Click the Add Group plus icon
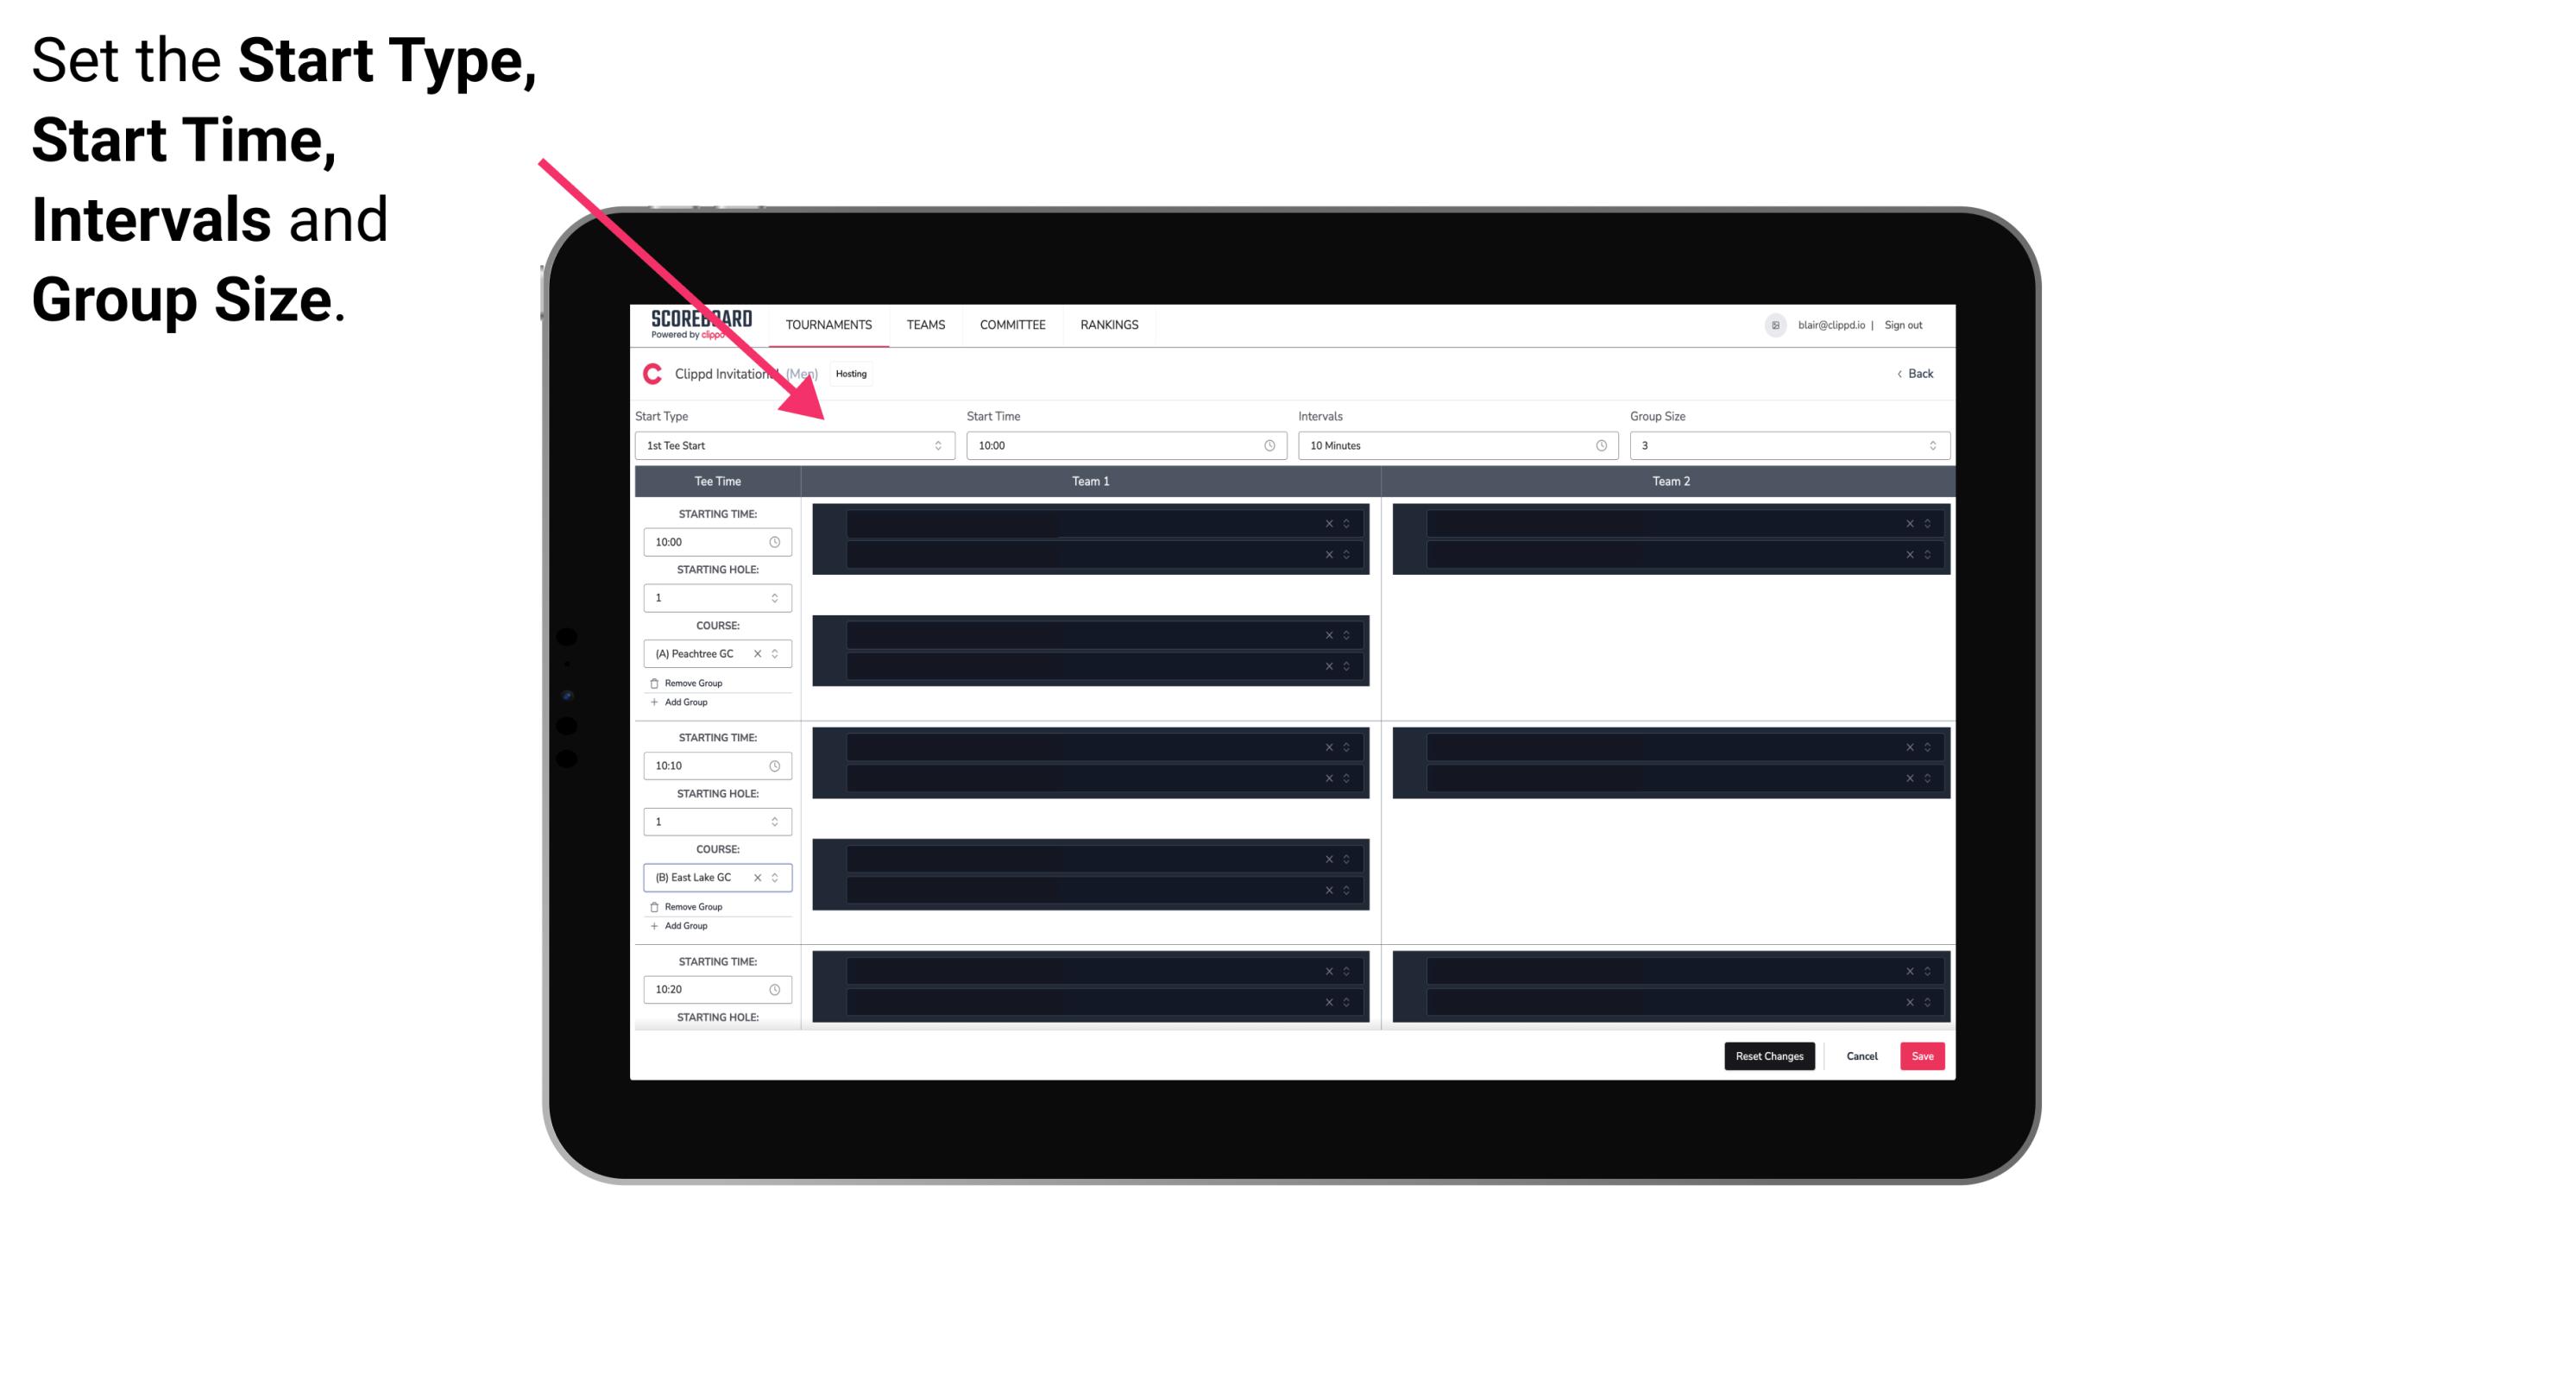Viewport: 2576px width, 1386px height. [652, 703]
